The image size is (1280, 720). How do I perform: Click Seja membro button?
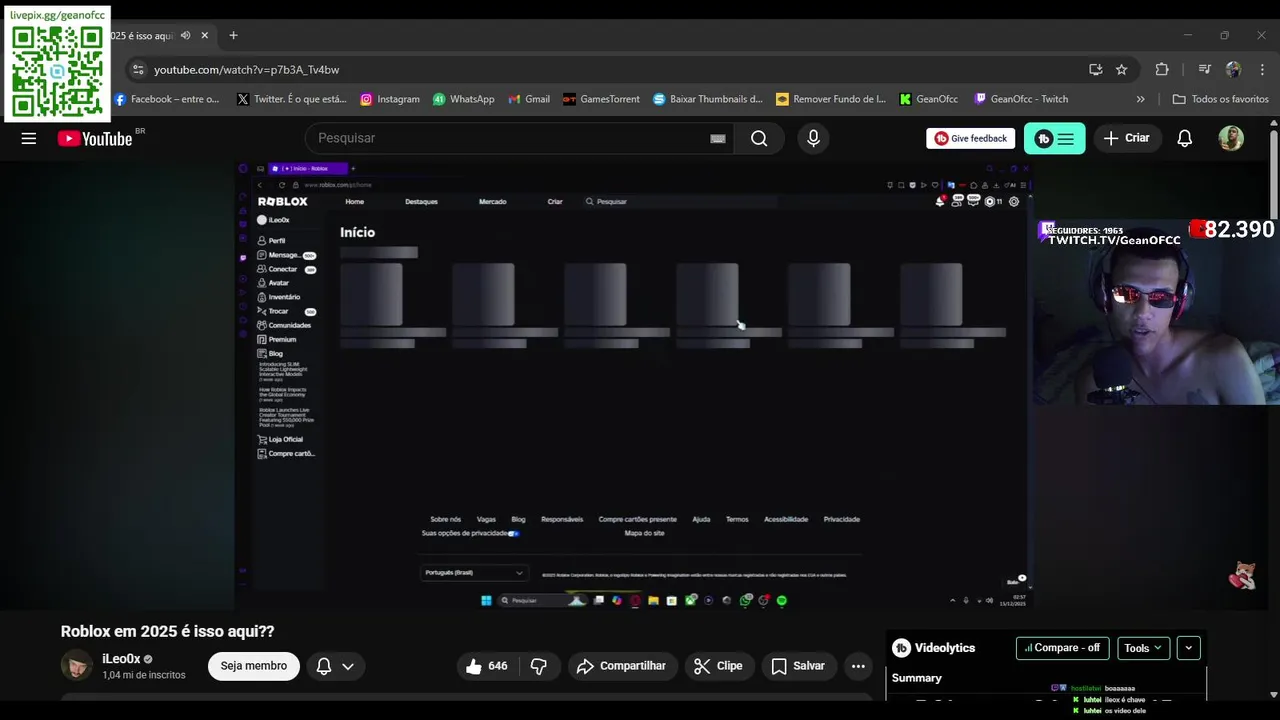click(254, 666)
